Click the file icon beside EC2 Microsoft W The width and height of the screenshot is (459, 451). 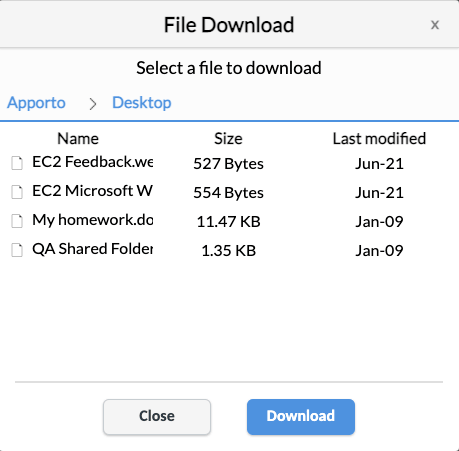pyautogui.click(x=17, y=192)
